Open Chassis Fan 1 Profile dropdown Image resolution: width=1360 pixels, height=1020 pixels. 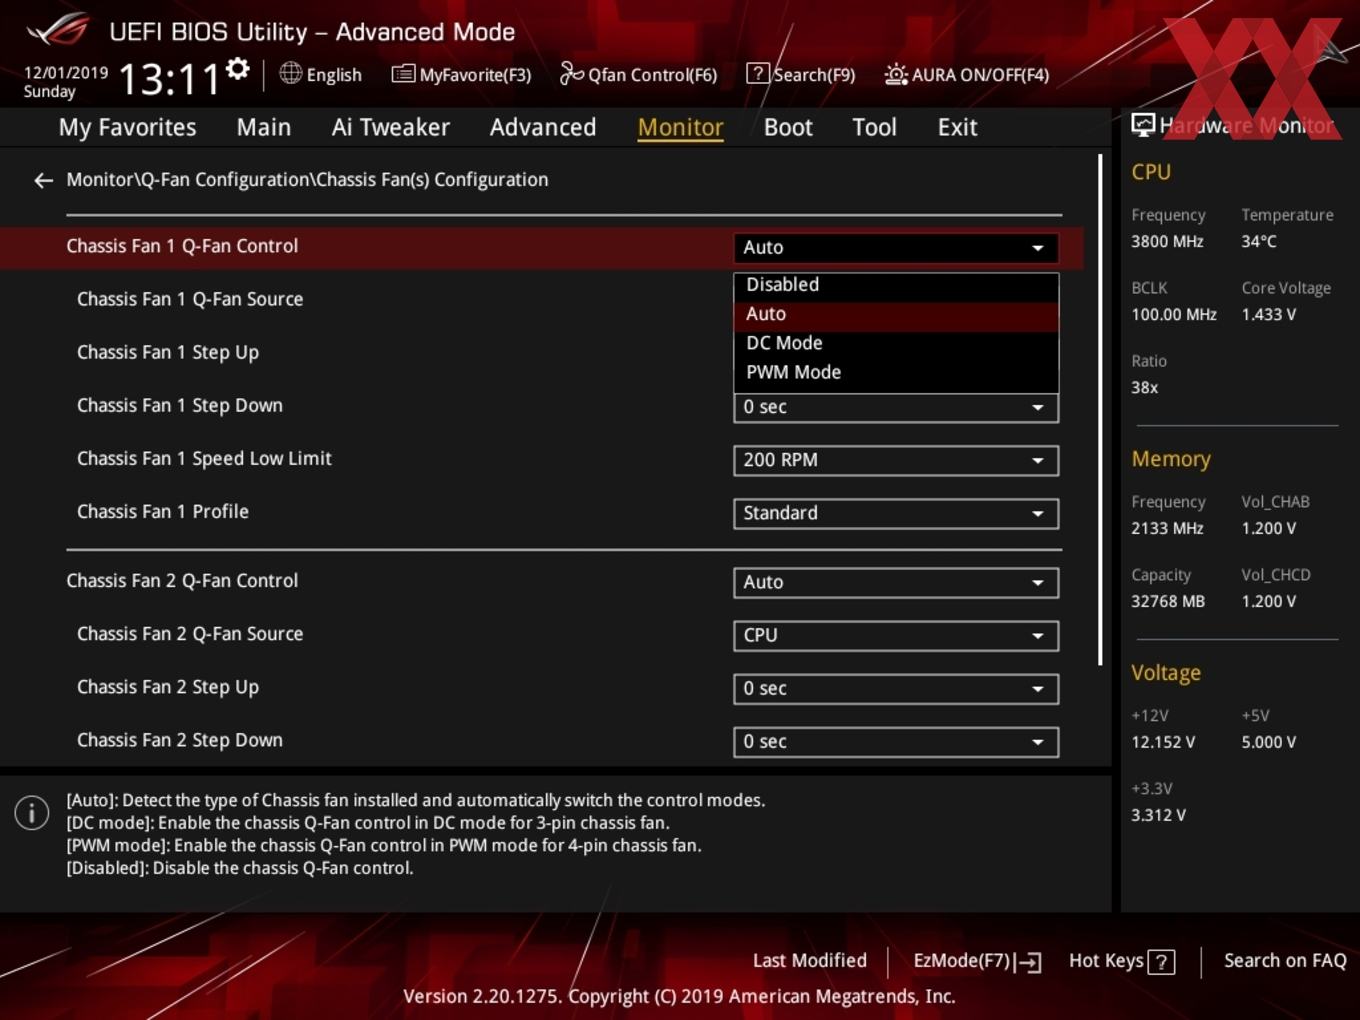tap(896, 513)
